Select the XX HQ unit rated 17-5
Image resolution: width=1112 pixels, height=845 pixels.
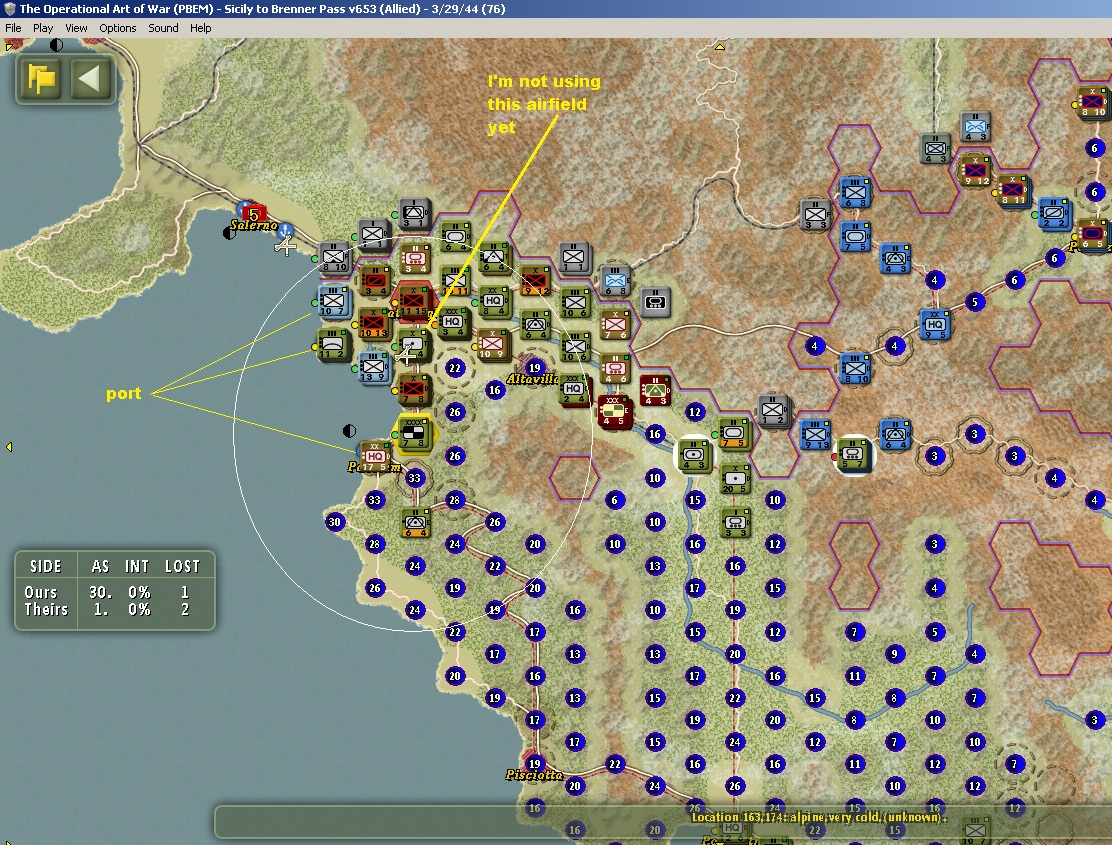tap(375, 457)
